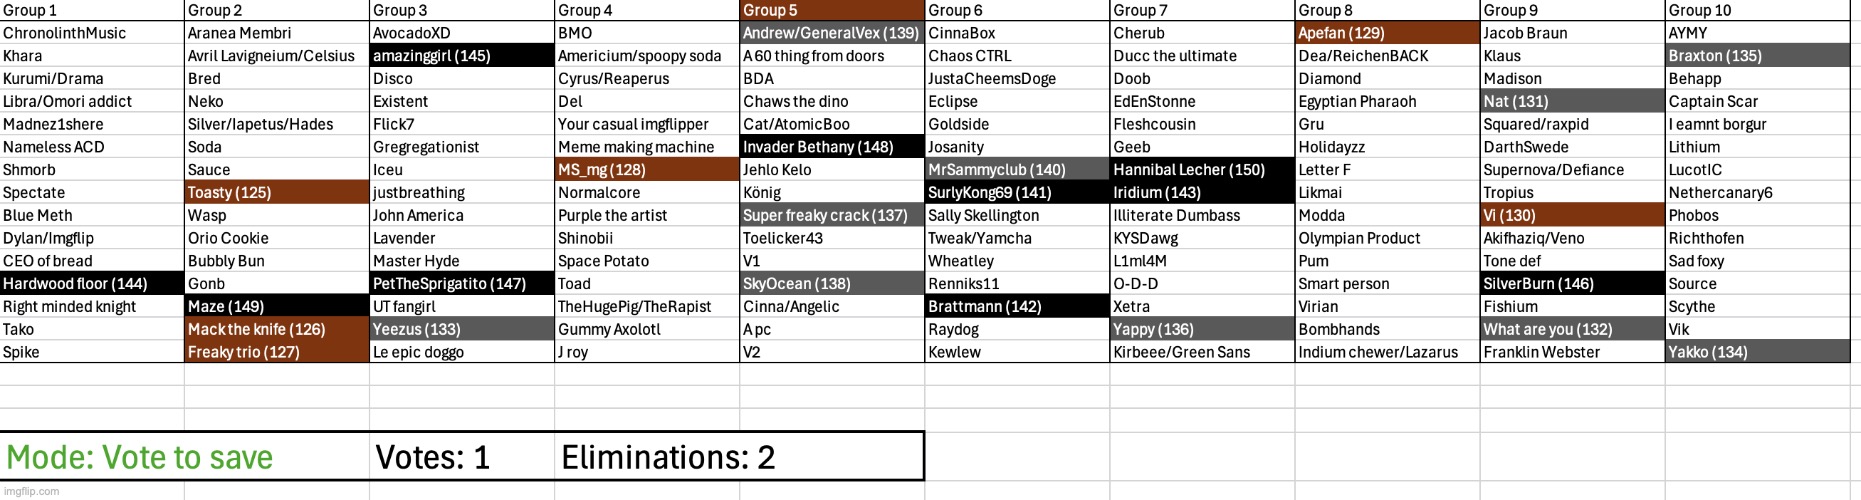Select the ChronolinthMusic cell

[x=92, y=33]
